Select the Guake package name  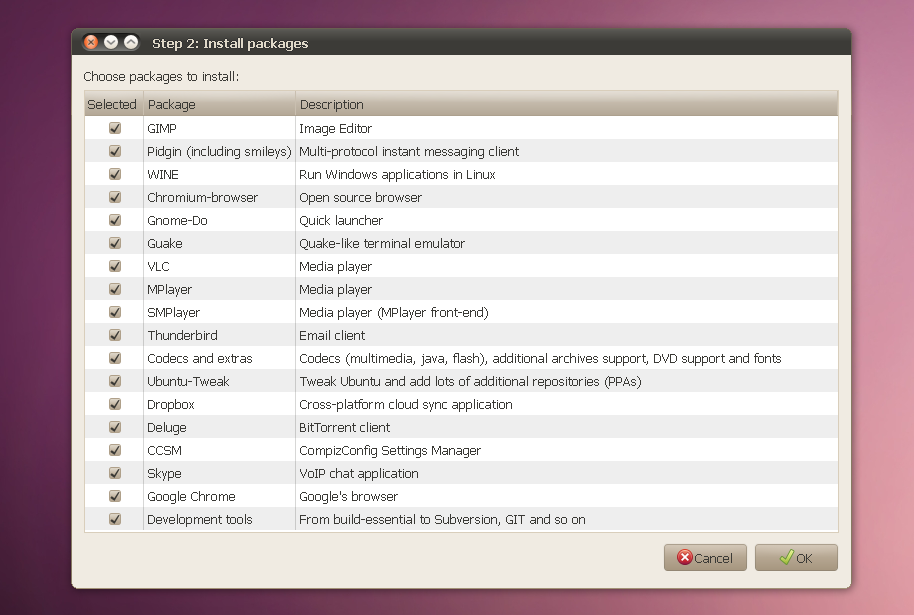pyautogui.click(x=164, y=244)
